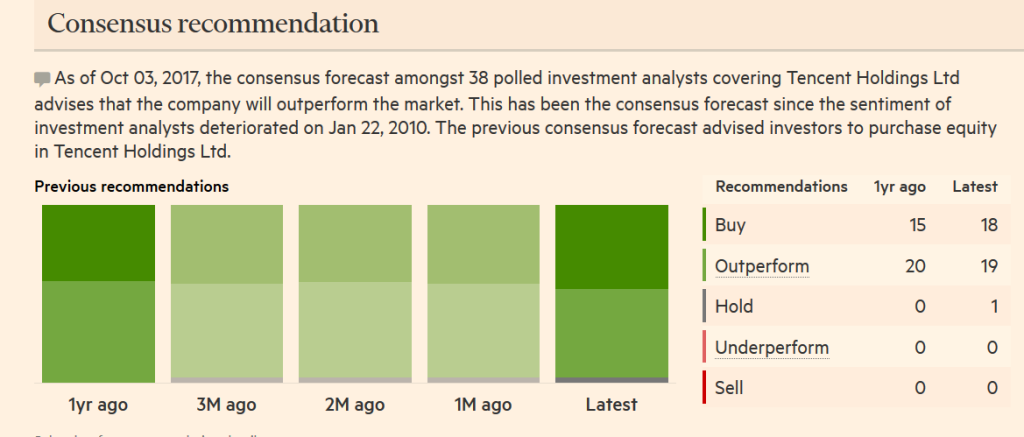Click the Recommendations column header
This screenshot has height=437, width=1024.
point(782,186)
